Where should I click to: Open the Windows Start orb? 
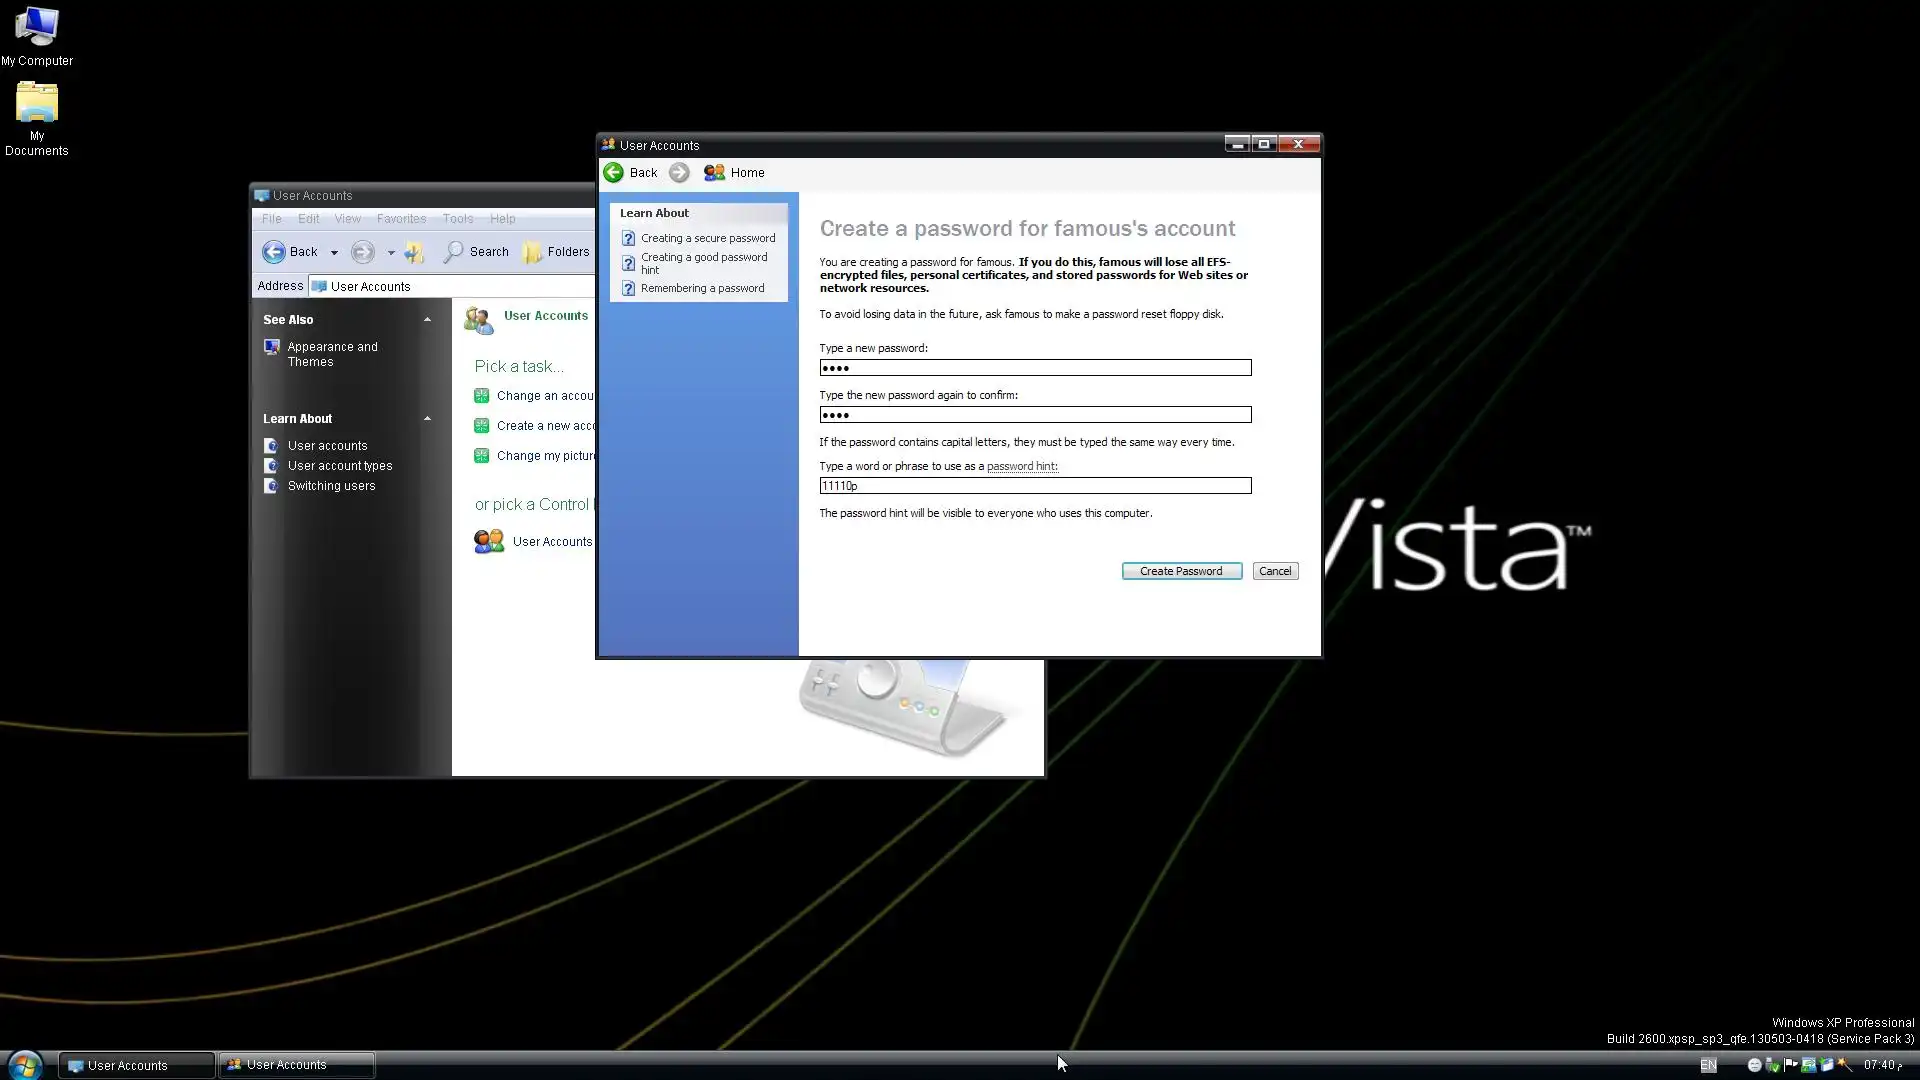(x=24, y=1065)
